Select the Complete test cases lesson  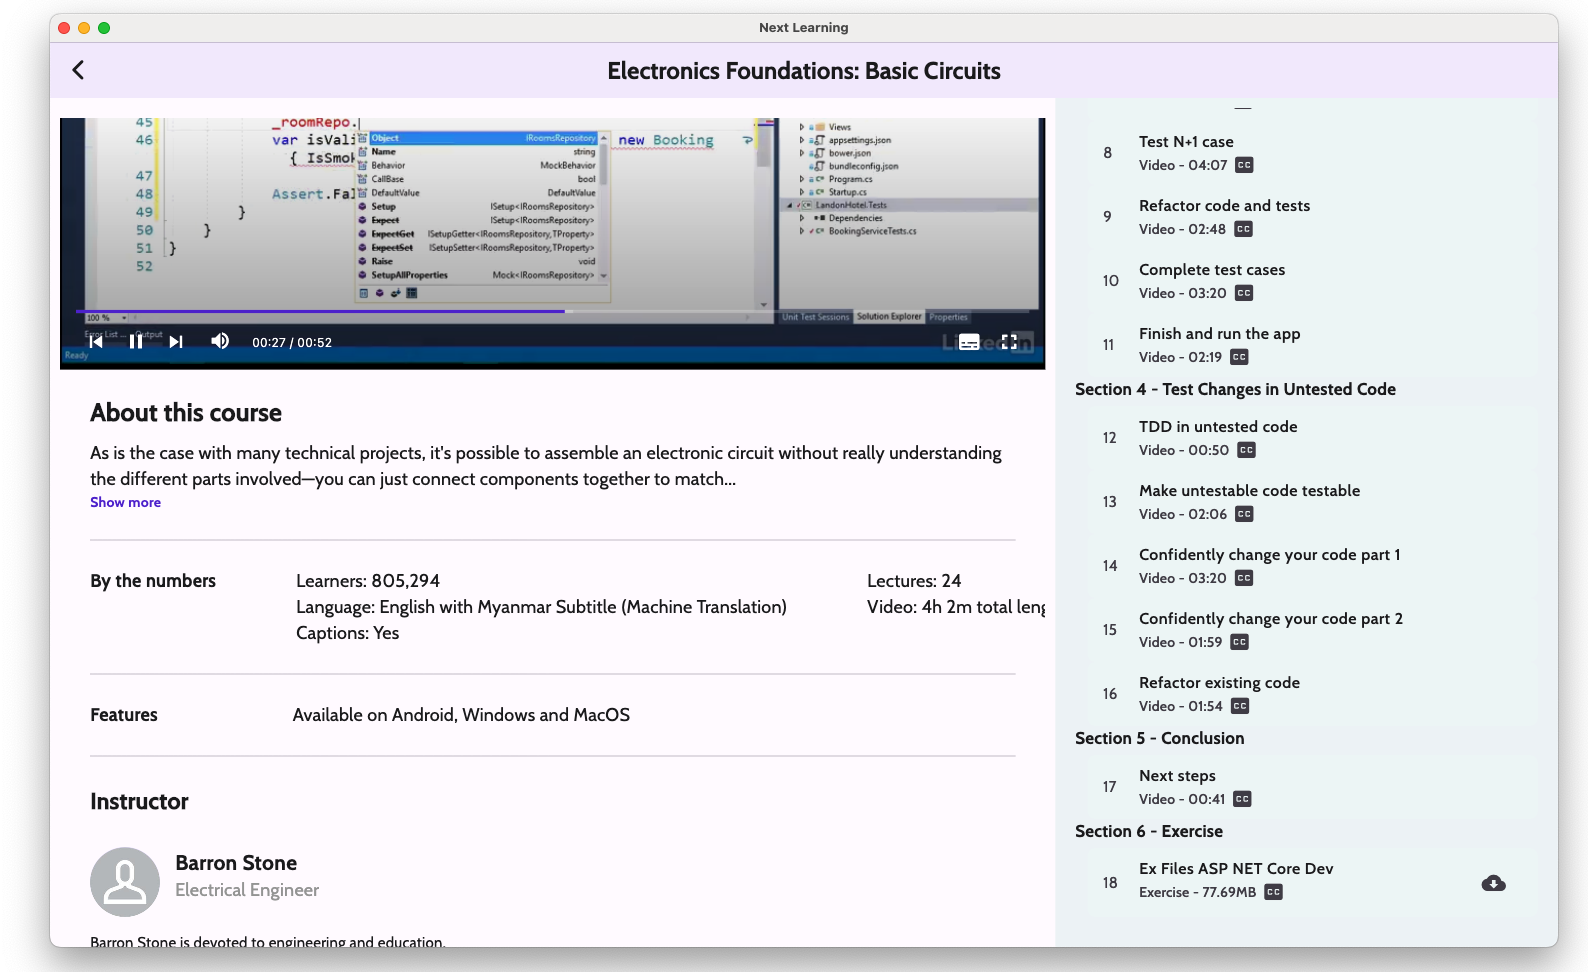click(1211, 270)
